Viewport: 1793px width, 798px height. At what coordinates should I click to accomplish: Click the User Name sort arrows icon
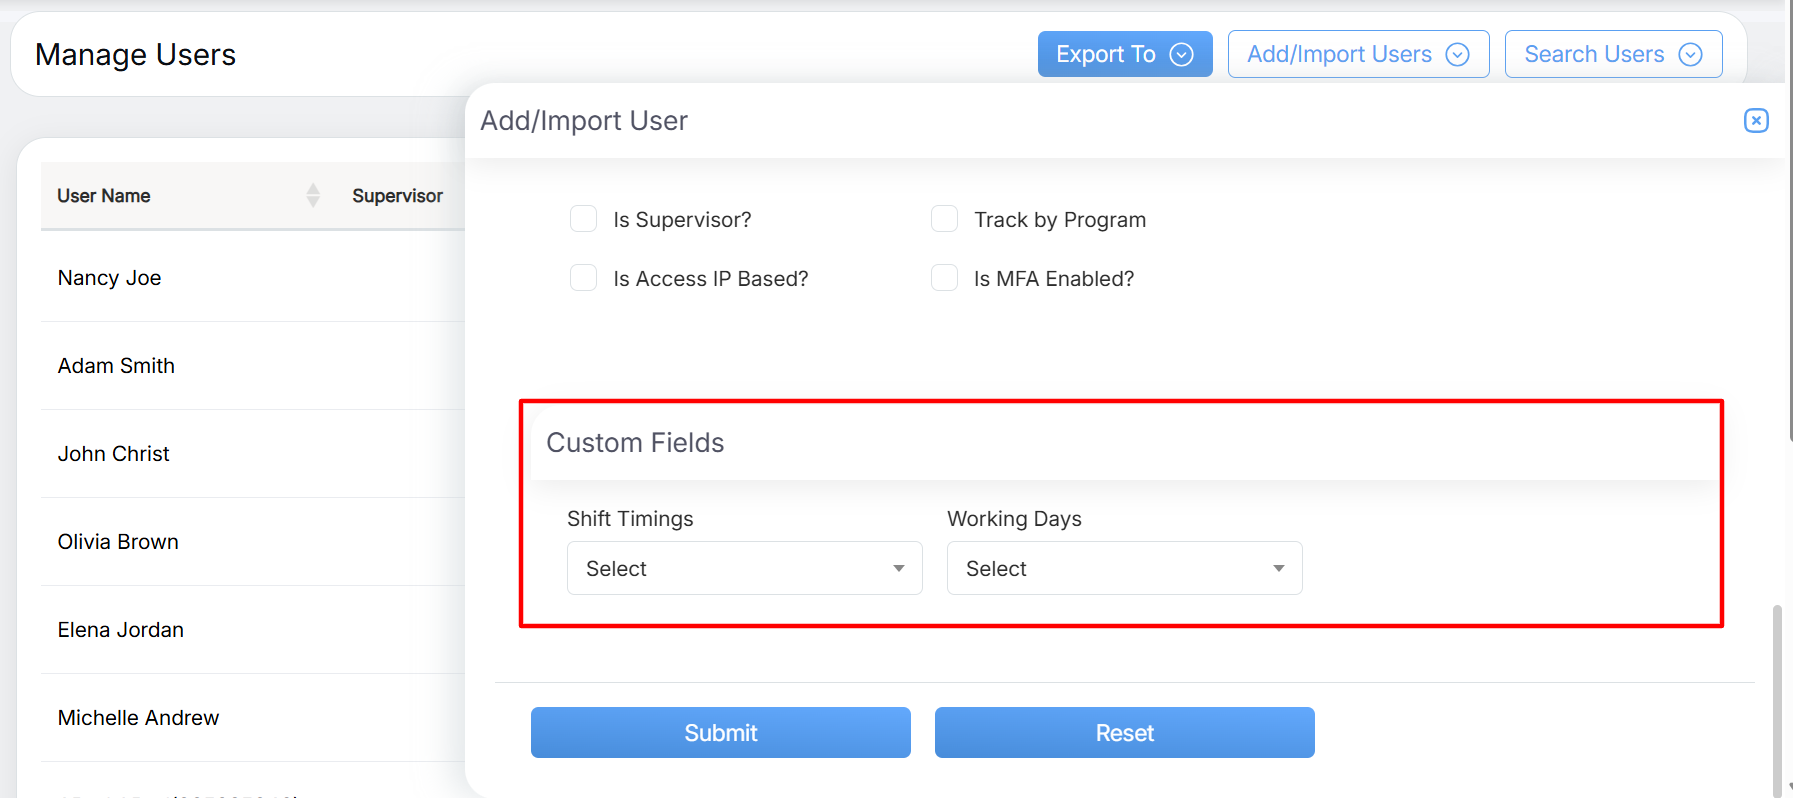click(313, 195)
